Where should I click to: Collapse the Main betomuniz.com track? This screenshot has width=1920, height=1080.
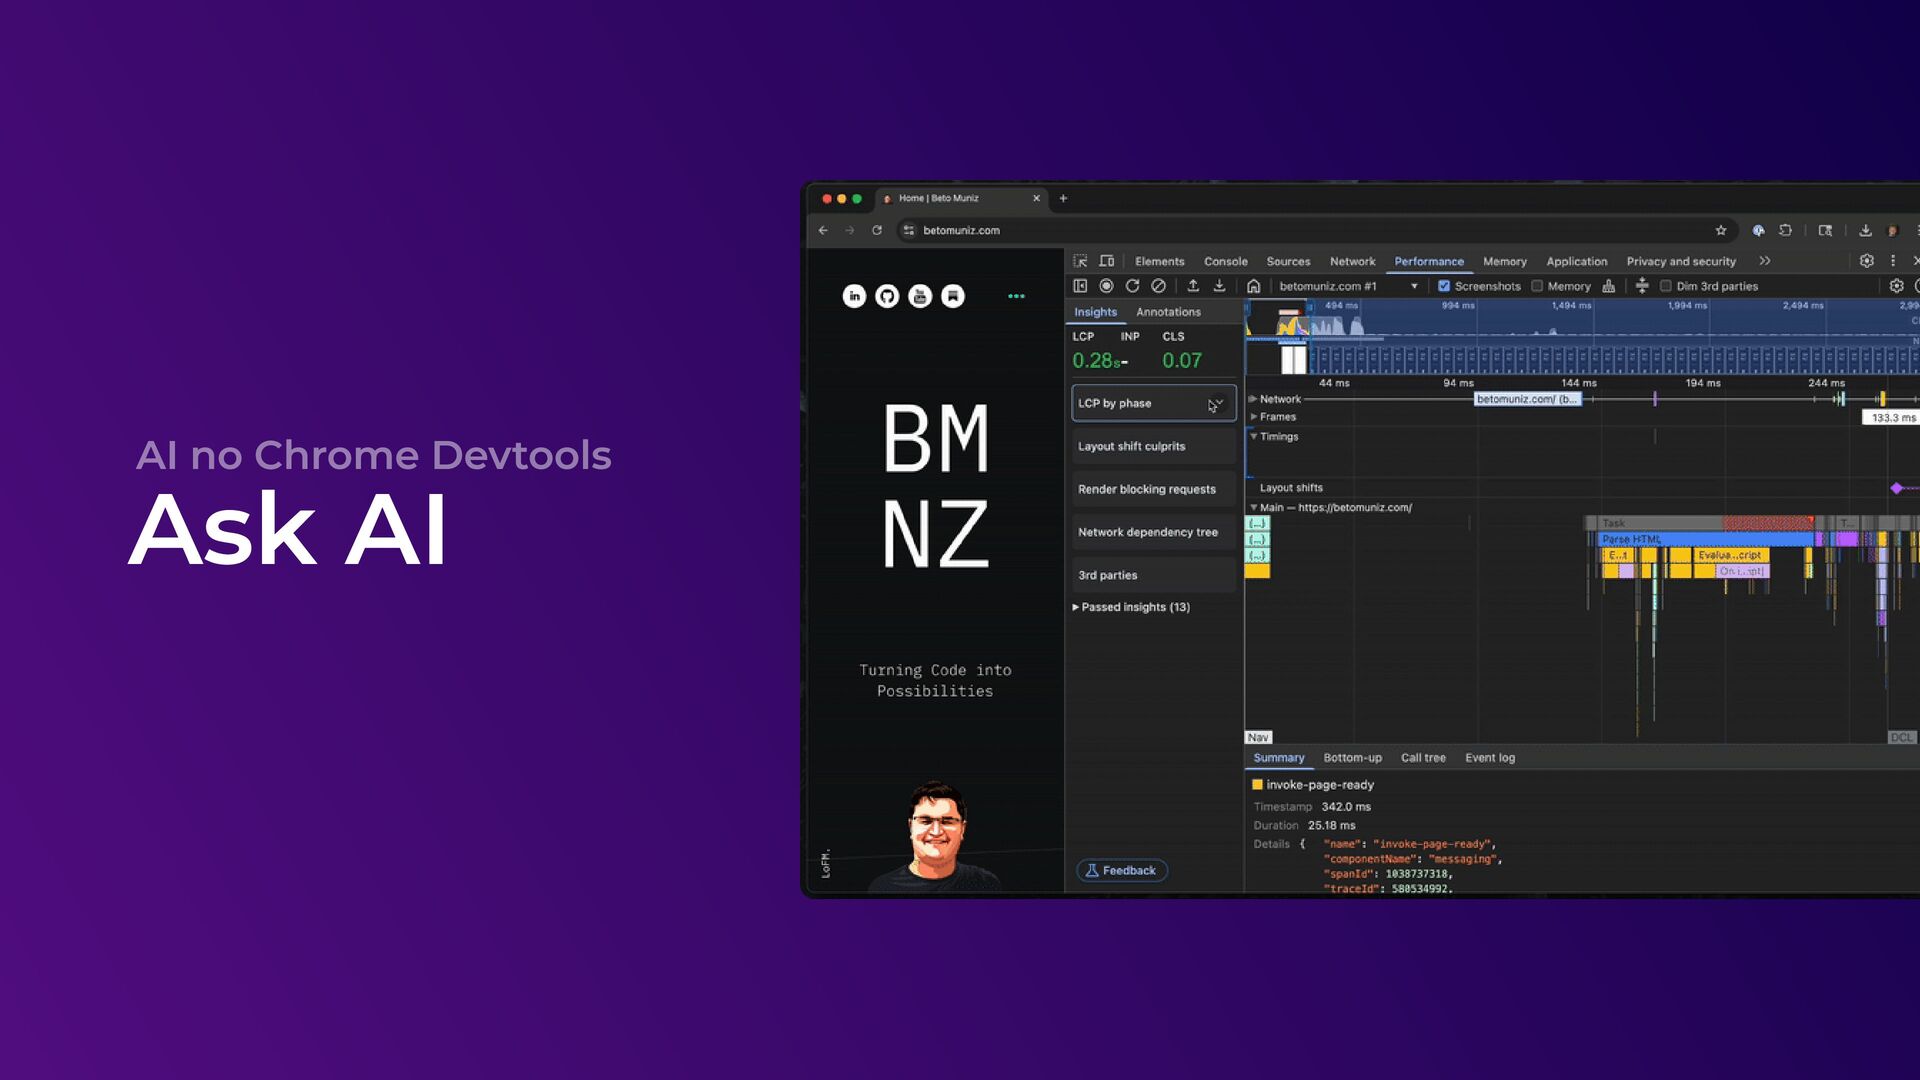(1253, 507)
